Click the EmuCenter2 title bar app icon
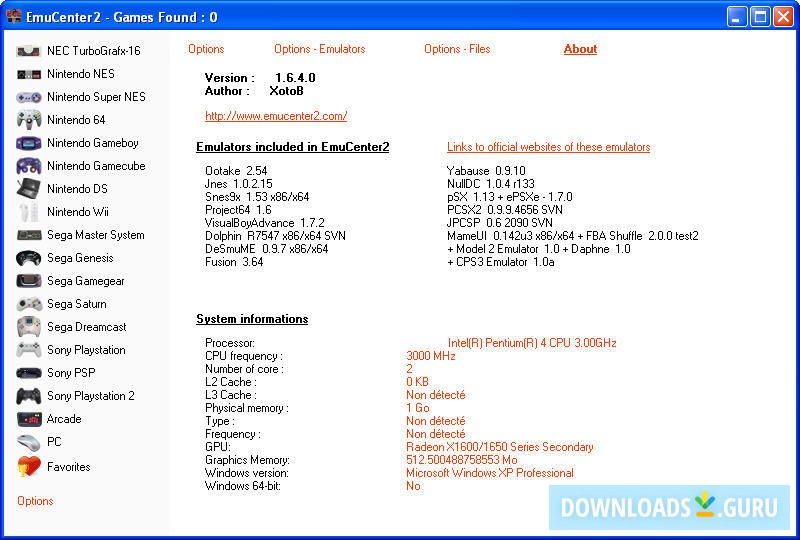The height and width of the screenshot is (540, 800). coord(14,16)
